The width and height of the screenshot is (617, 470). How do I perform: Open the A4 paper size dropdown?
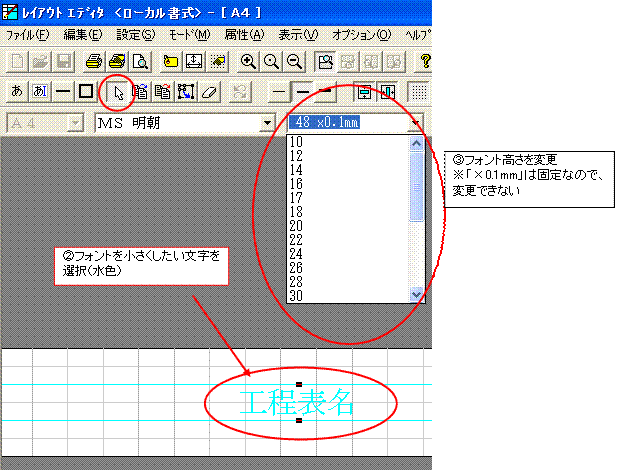75,123
